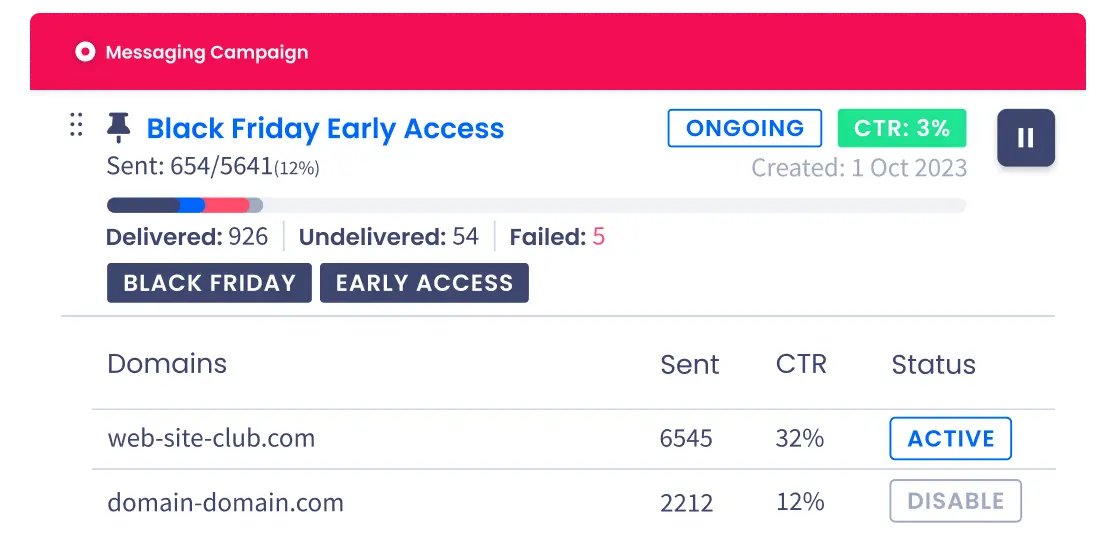Click the pink segment of progress bar
Screen dimensions: 1116x540
pyautogui.click(x=226, y=206)
